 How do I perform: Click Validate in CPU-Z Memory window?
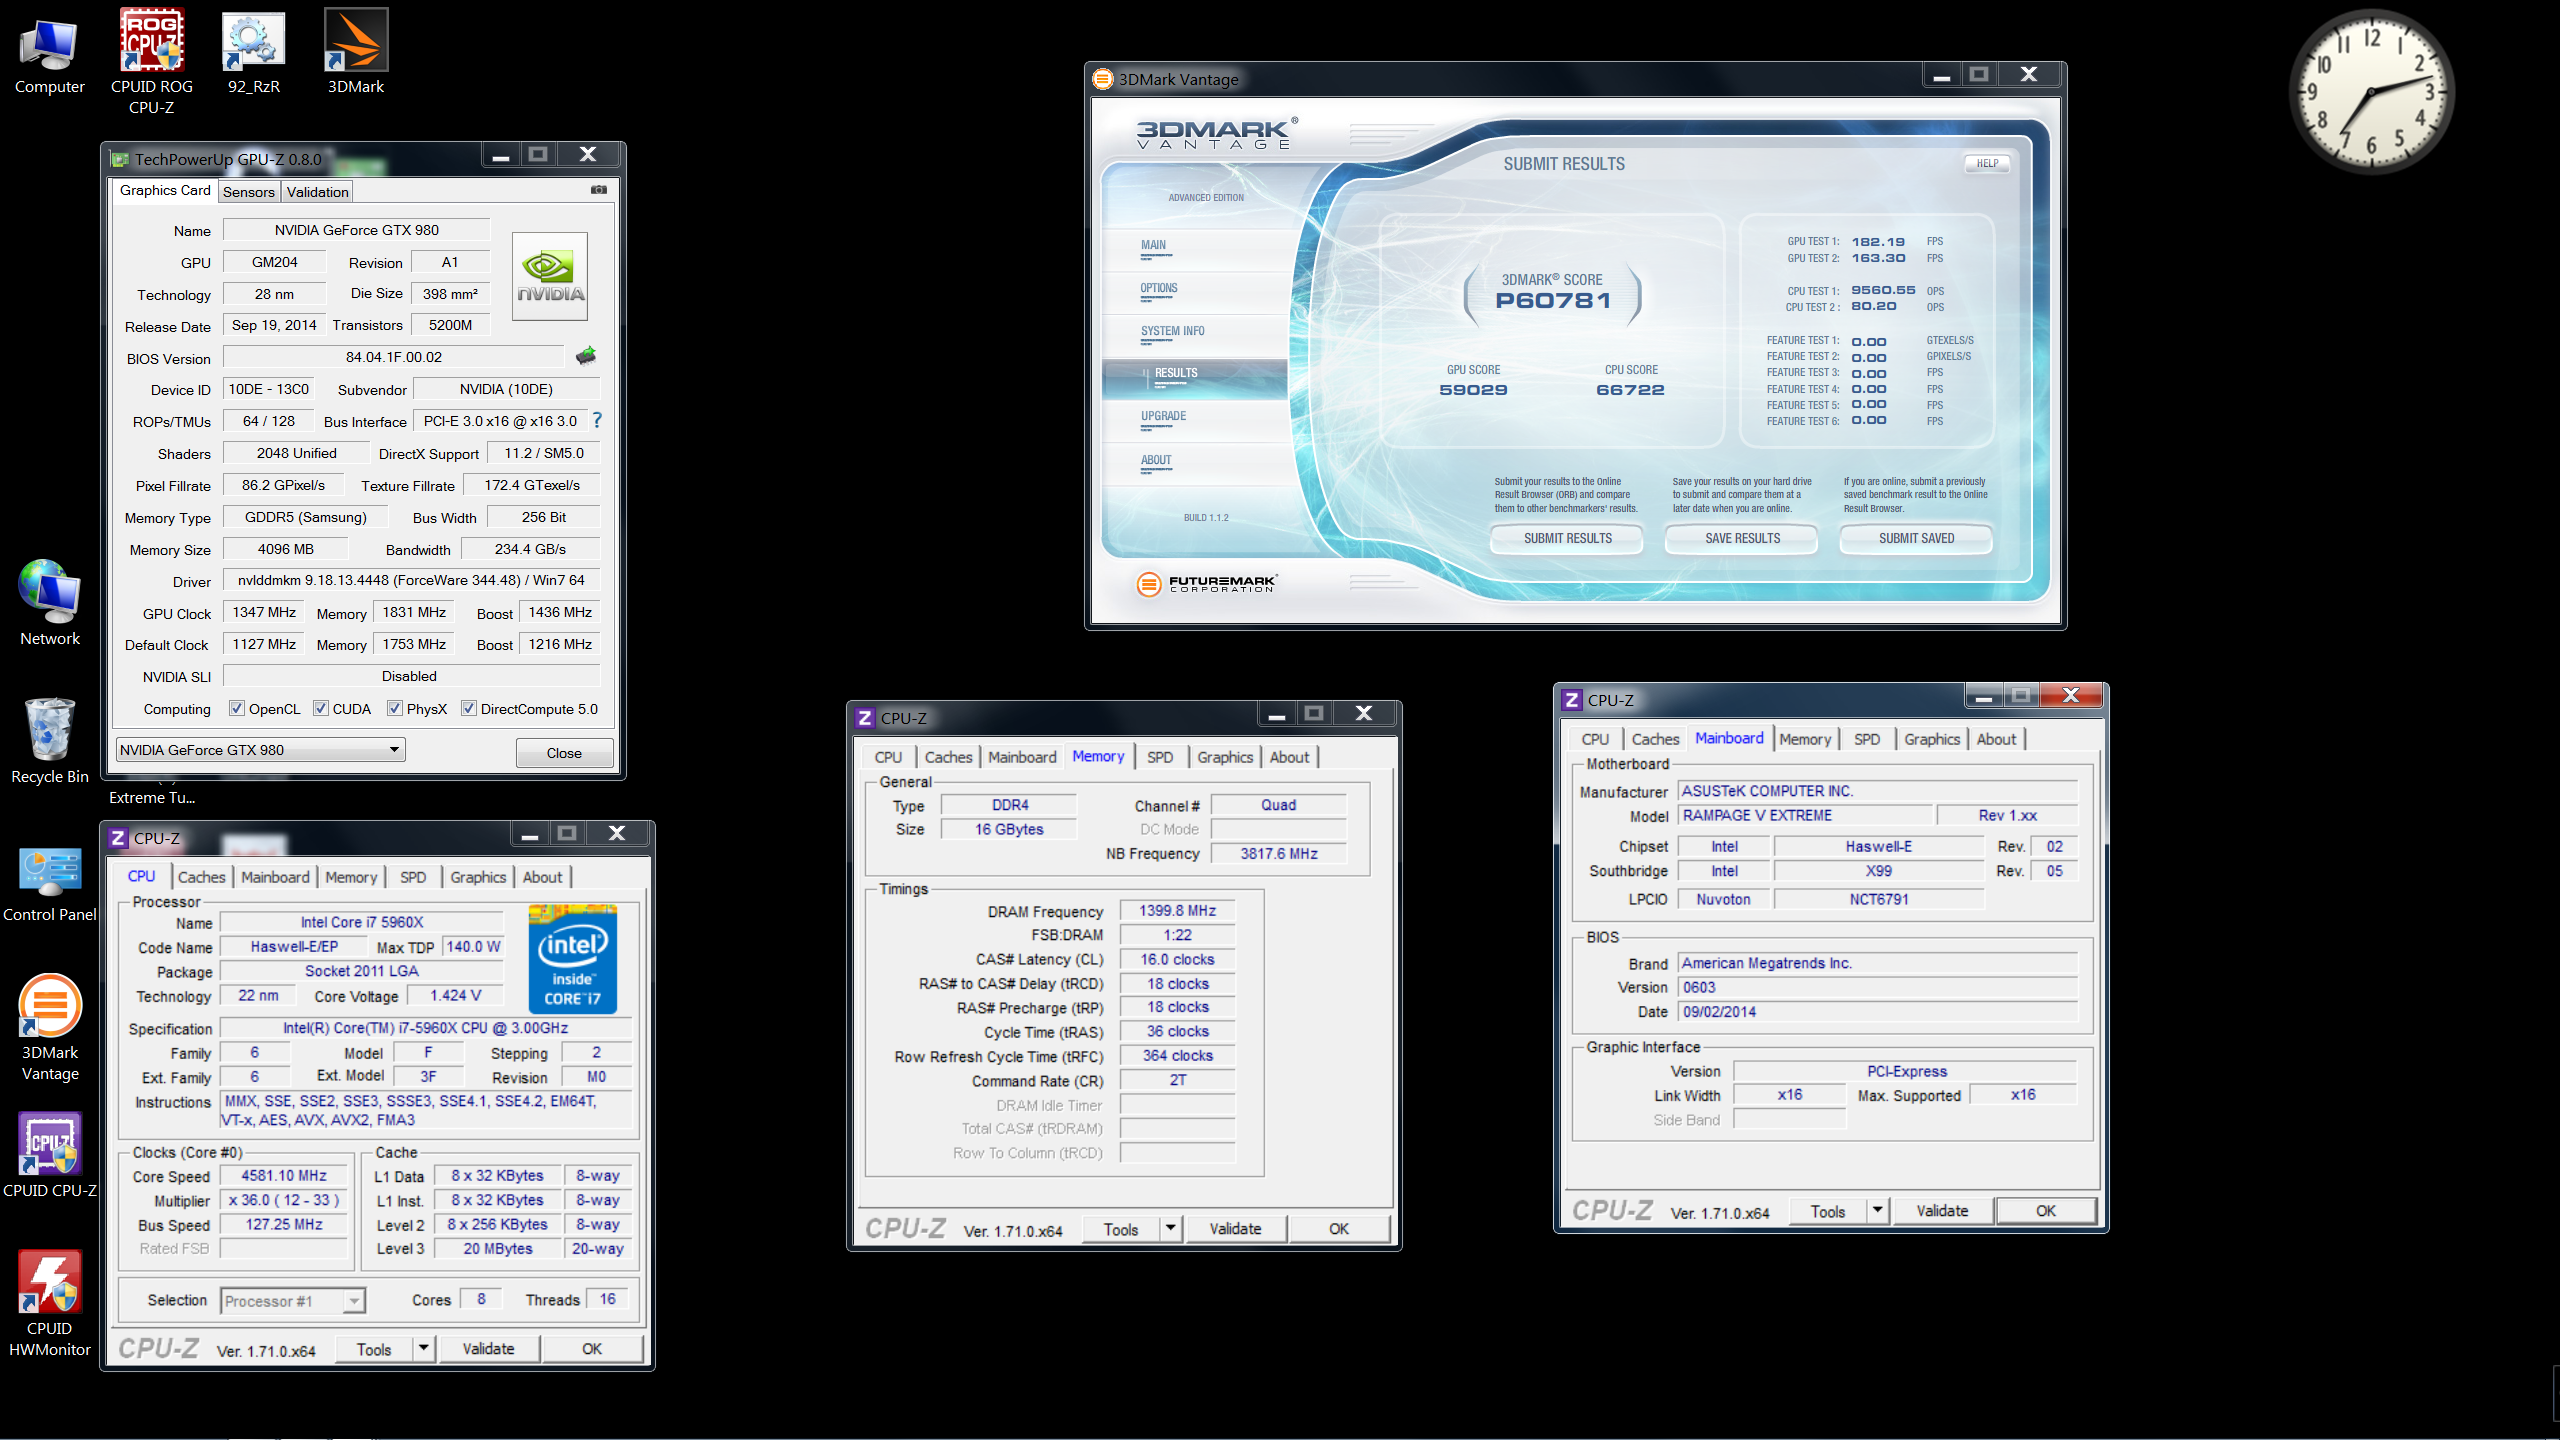pyautogui.click(x=1235, y=1229)
